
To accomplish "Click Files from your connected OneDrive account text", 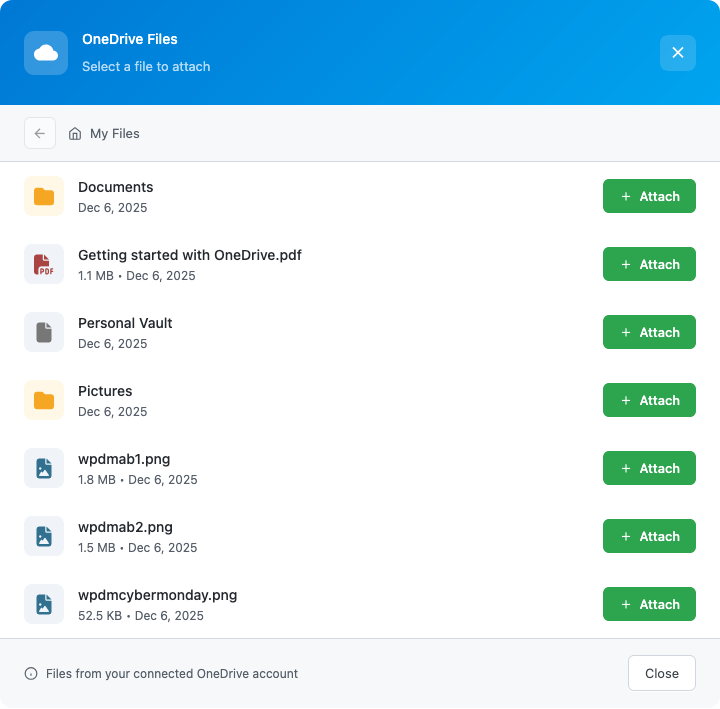I will click(x=172, y=674).
